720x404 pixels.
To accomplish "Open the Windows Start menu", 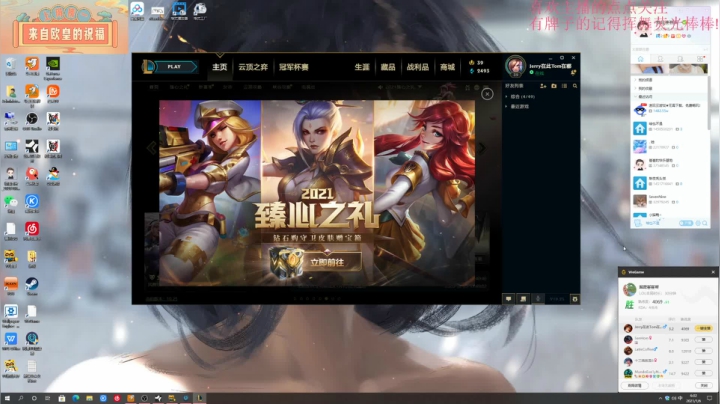I will 7,398.
